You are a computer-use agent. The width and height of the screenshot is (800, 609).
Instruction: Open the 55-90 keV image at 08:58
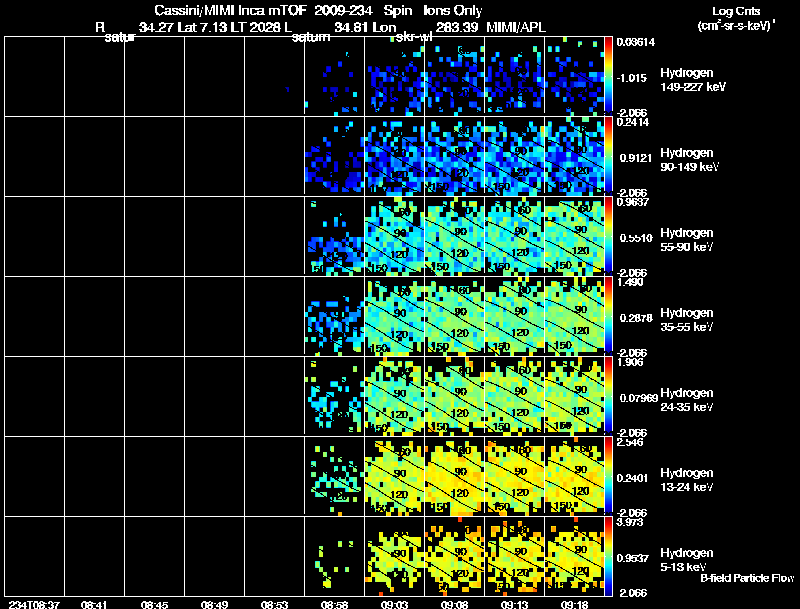(x=335, y=236)
